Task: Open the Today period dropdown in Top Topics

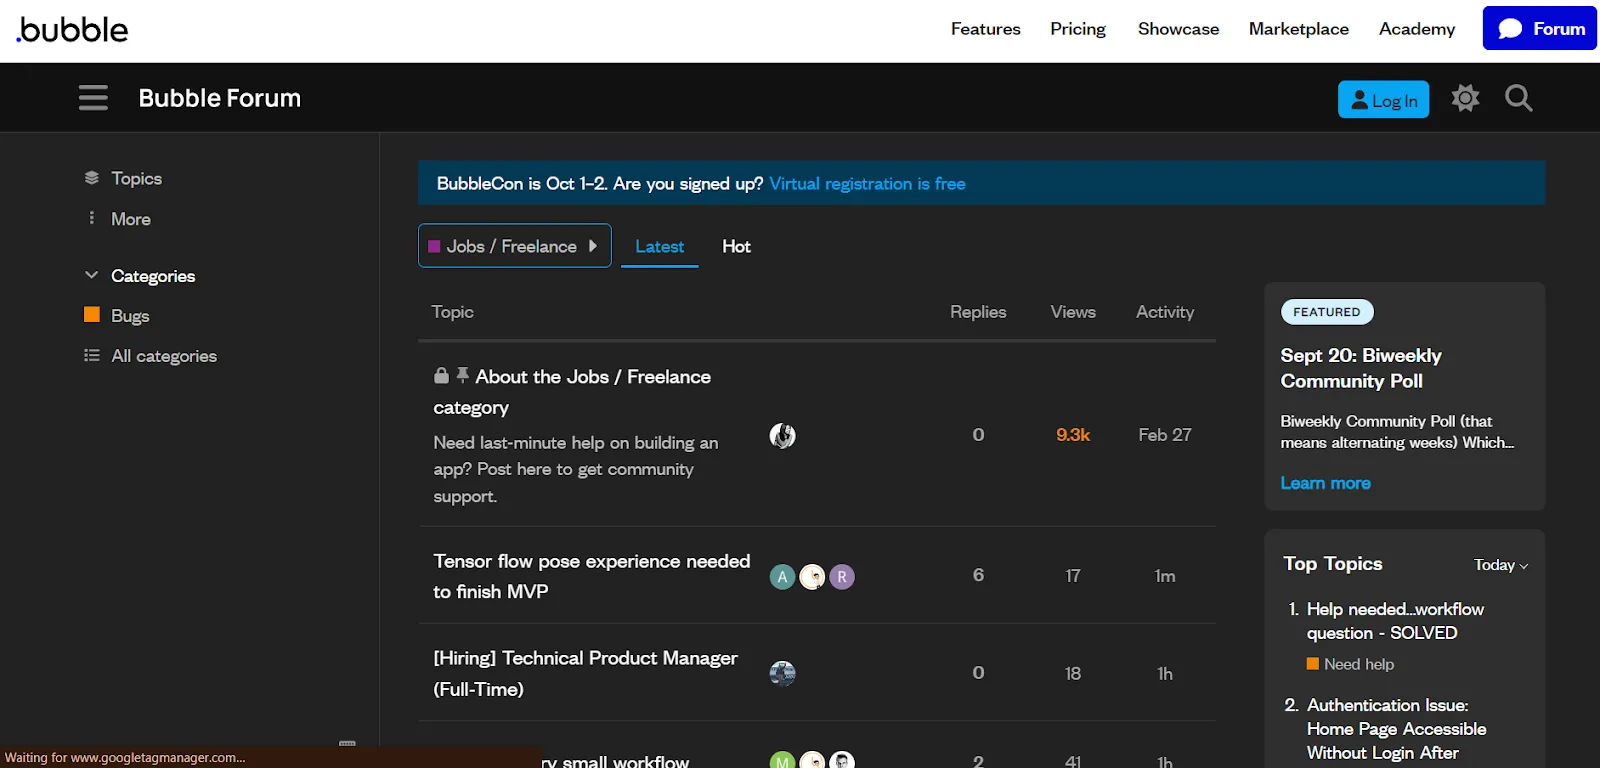Action: pyautogui.click(x=1500, y=565)
